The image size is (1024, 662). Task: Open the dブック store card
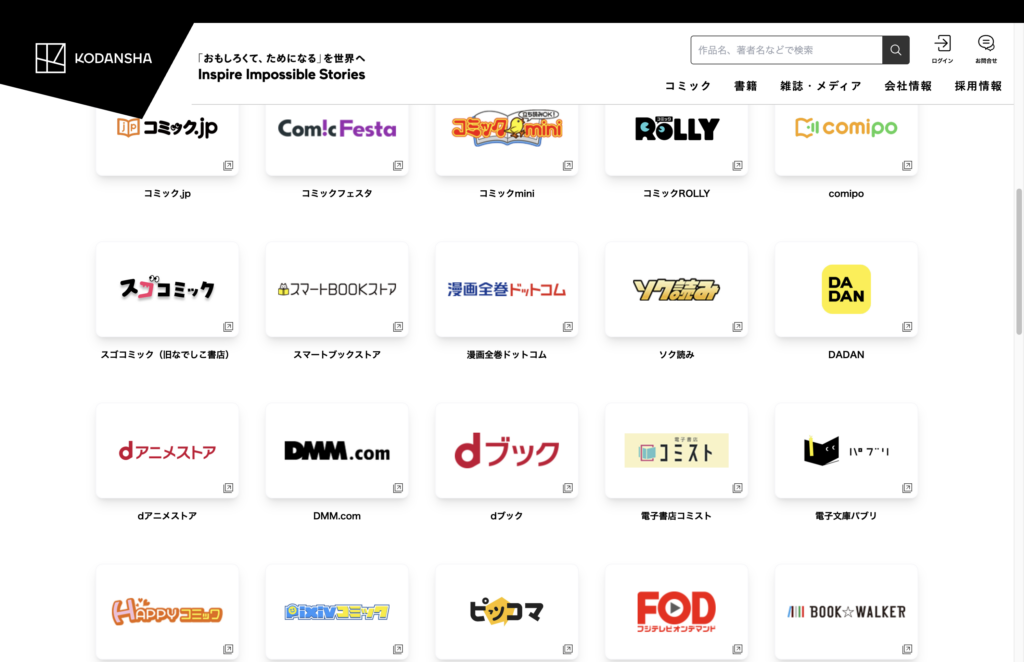(x=506, y=451)
